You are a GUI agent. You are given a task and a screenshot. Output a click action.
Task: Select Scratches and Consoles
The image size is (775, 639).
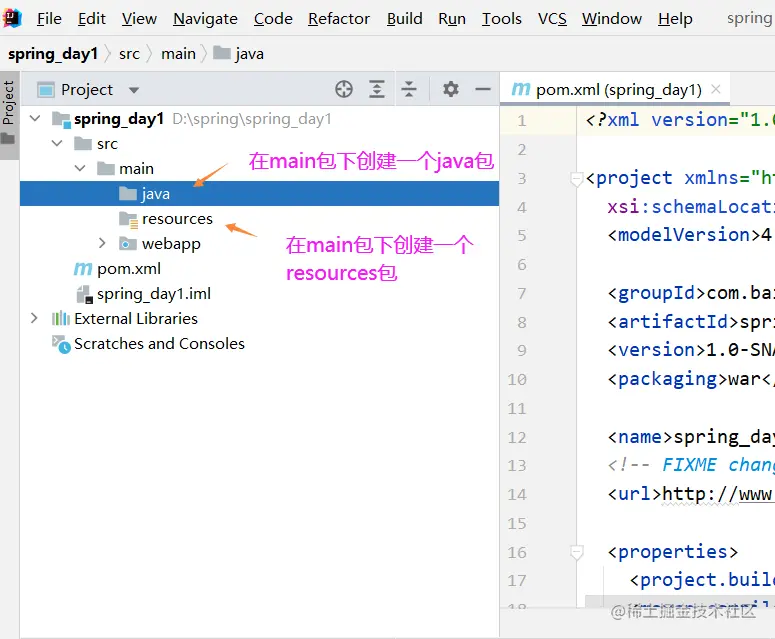point(159,343)
